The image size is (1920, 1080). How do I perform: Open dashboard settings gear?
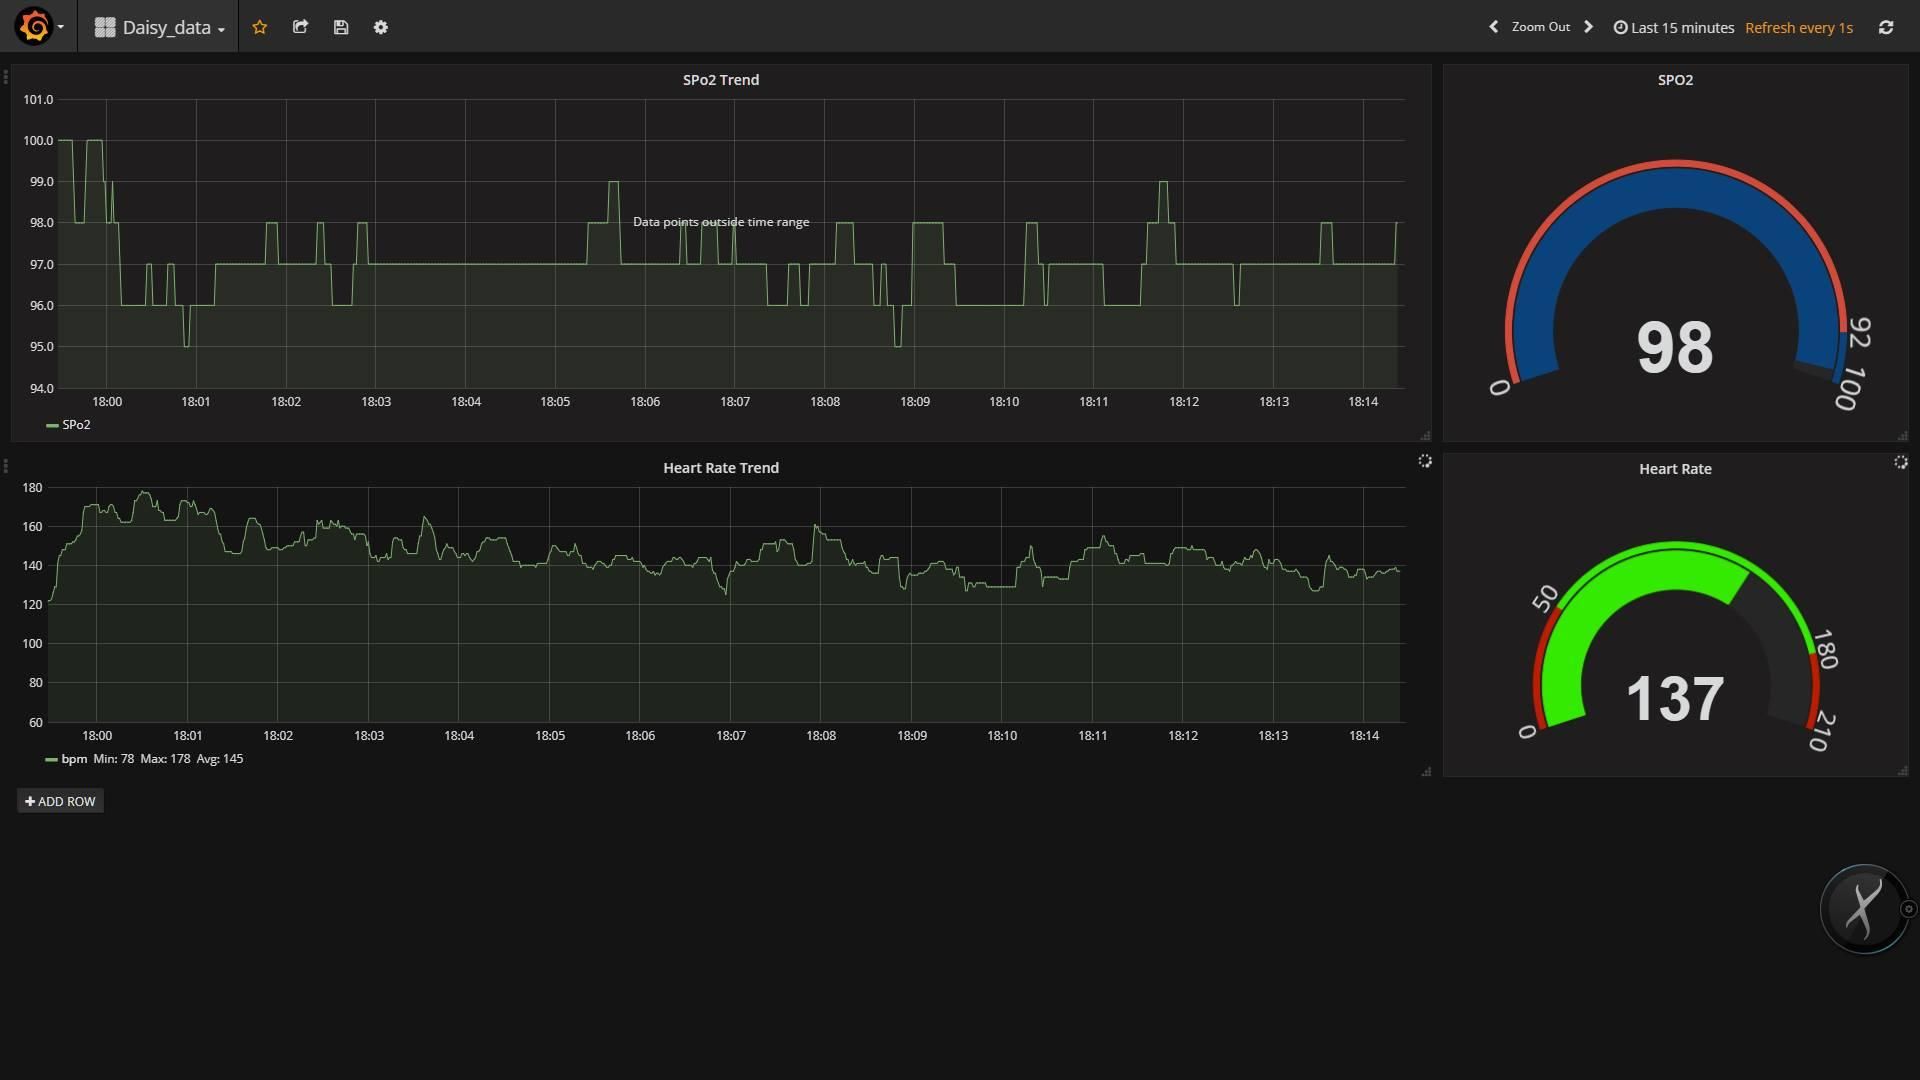point(381,27)
